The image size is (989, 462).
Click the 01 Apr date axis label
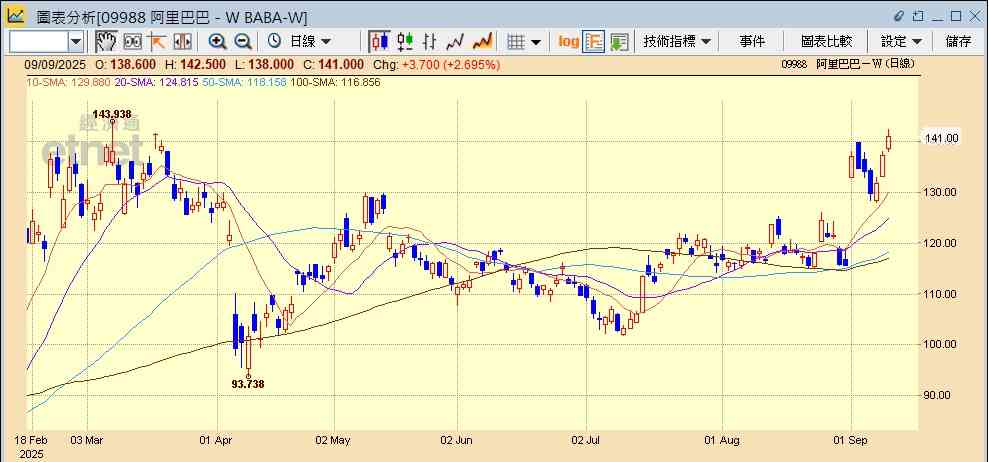pyautogui.click(x=217, y=440)
